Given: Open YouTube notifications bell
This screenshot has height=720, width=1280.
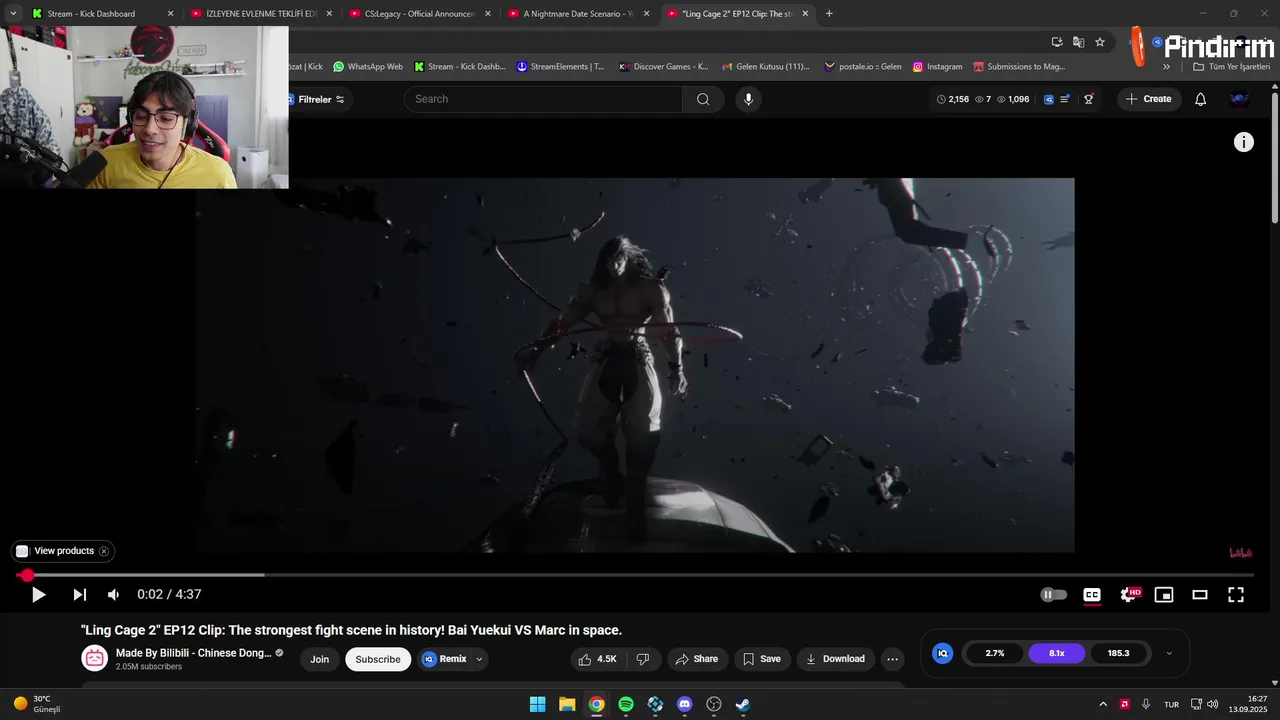Looking at the screenshot, I should point(1201,99).
